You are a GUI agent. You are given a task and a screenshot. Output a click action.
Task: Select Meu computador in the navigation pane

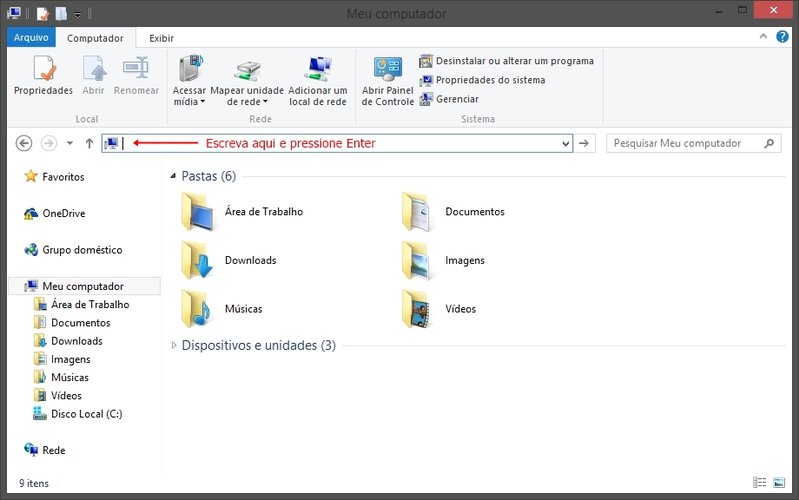pos(84,286)
